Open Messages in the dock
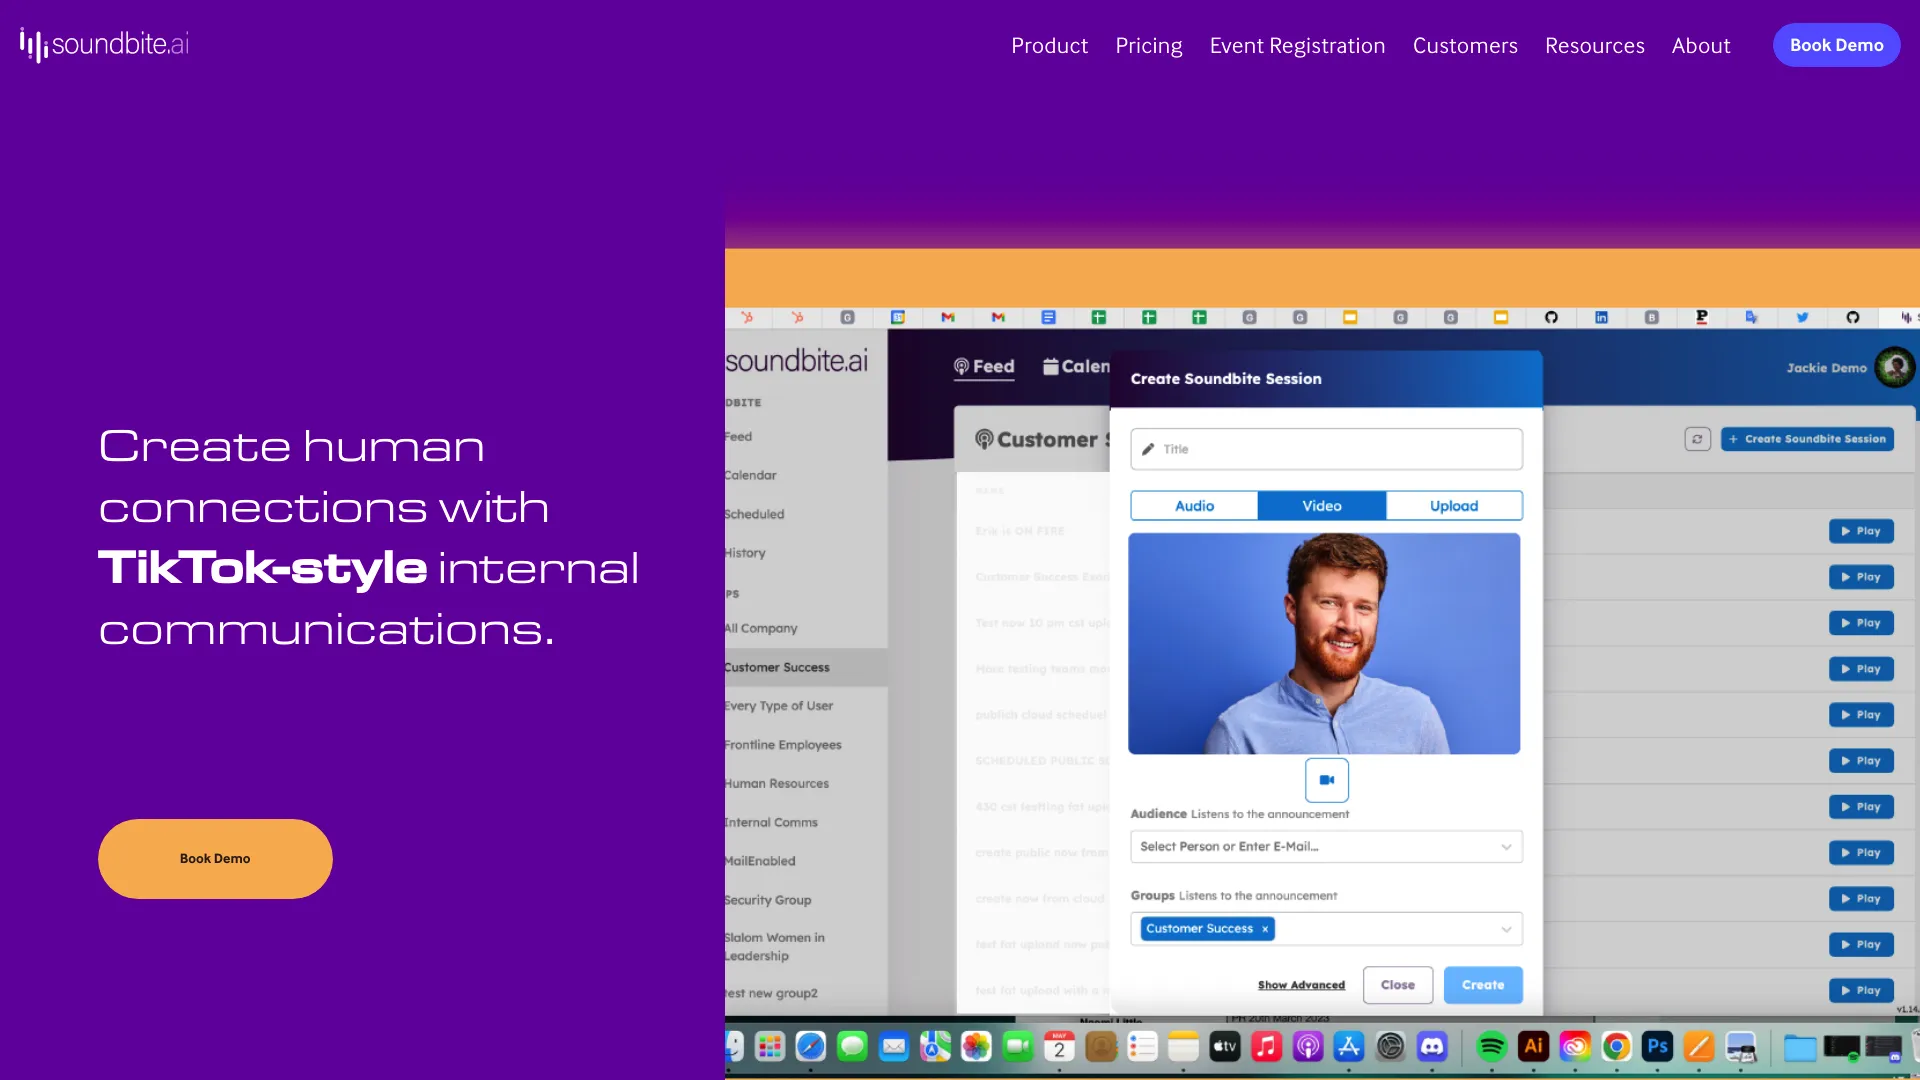This screenshot has height=1080, width=1920. click(852, 1047)
